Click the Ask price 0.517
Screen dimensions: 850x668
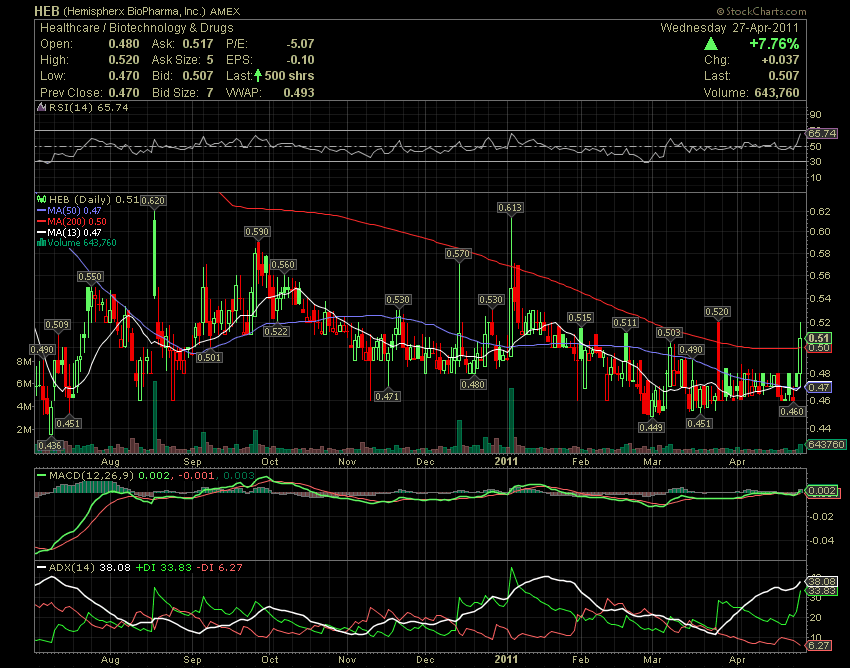tap(198, 44)
